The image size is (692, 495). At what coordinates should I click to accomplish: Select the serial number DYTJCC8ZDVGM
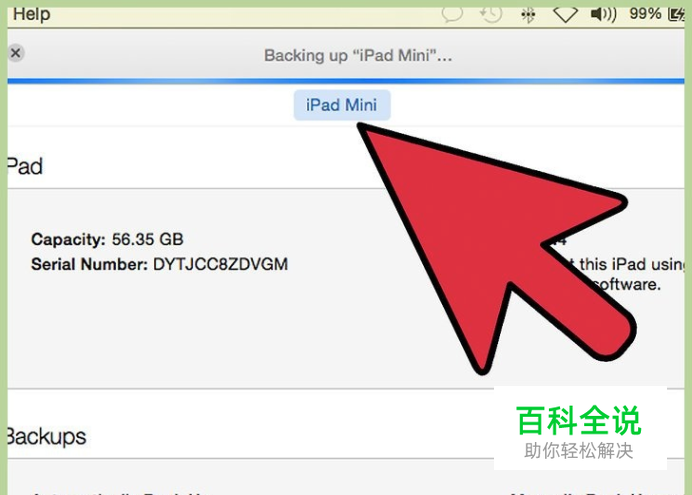point(220,264)
